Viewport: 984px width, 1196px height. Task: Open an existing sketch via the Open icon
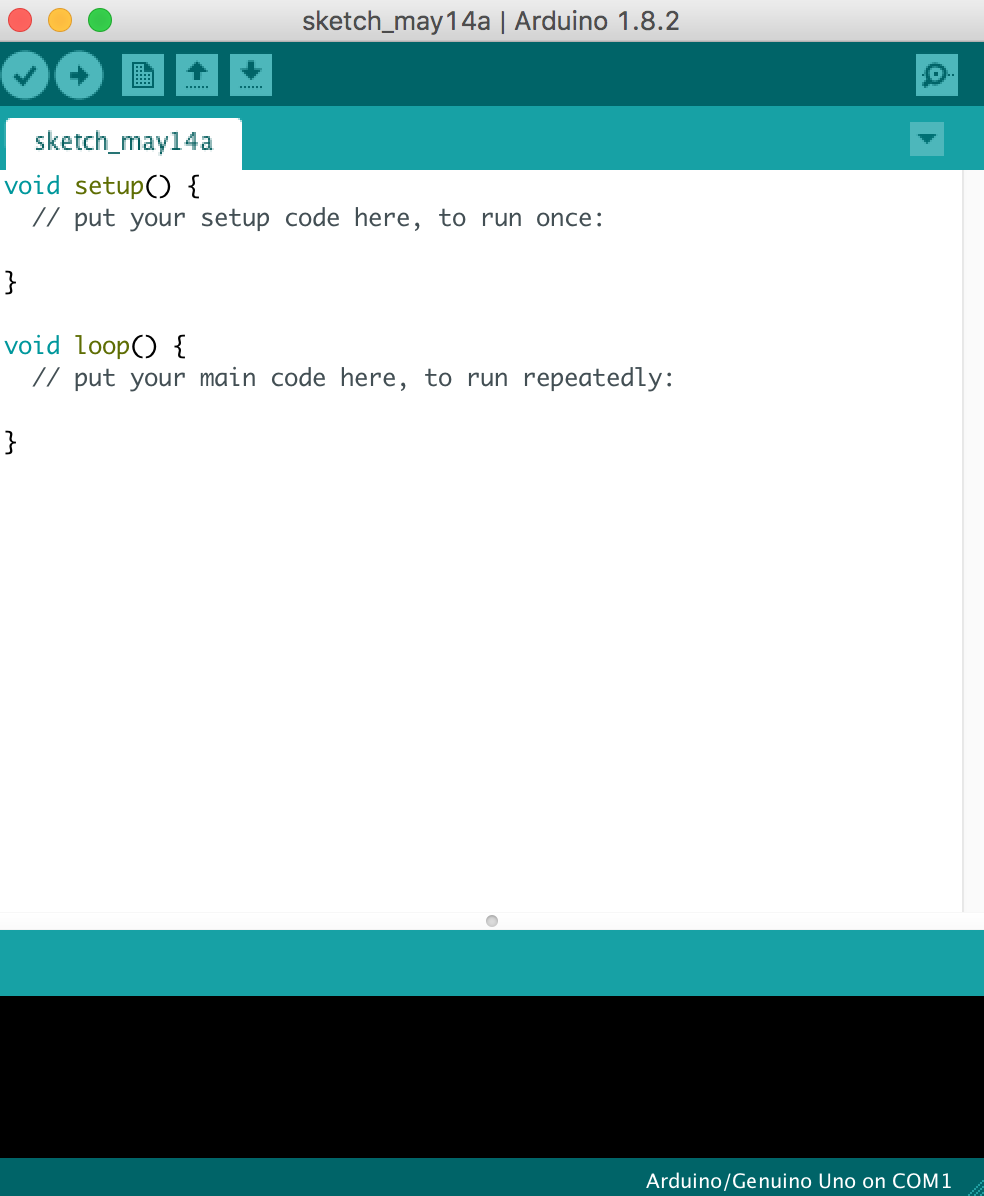[x=197, y=74]
